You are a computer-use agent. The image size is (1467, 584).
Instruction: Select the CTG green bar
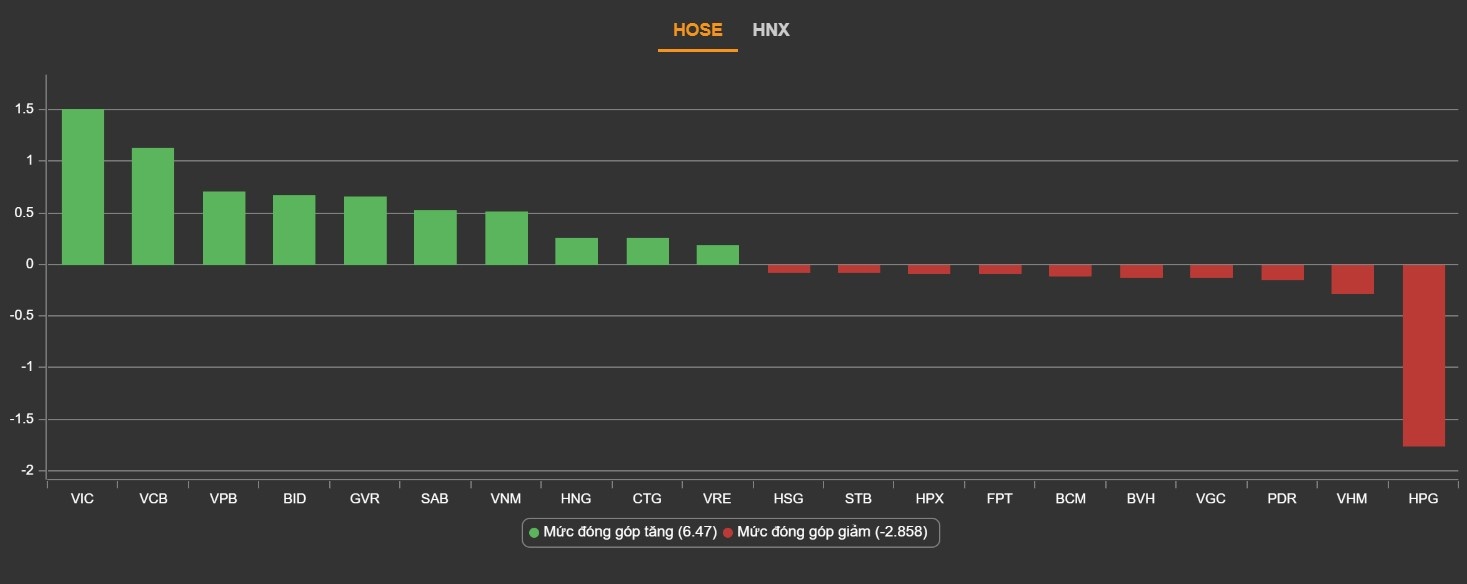click(x=647, y=252)
